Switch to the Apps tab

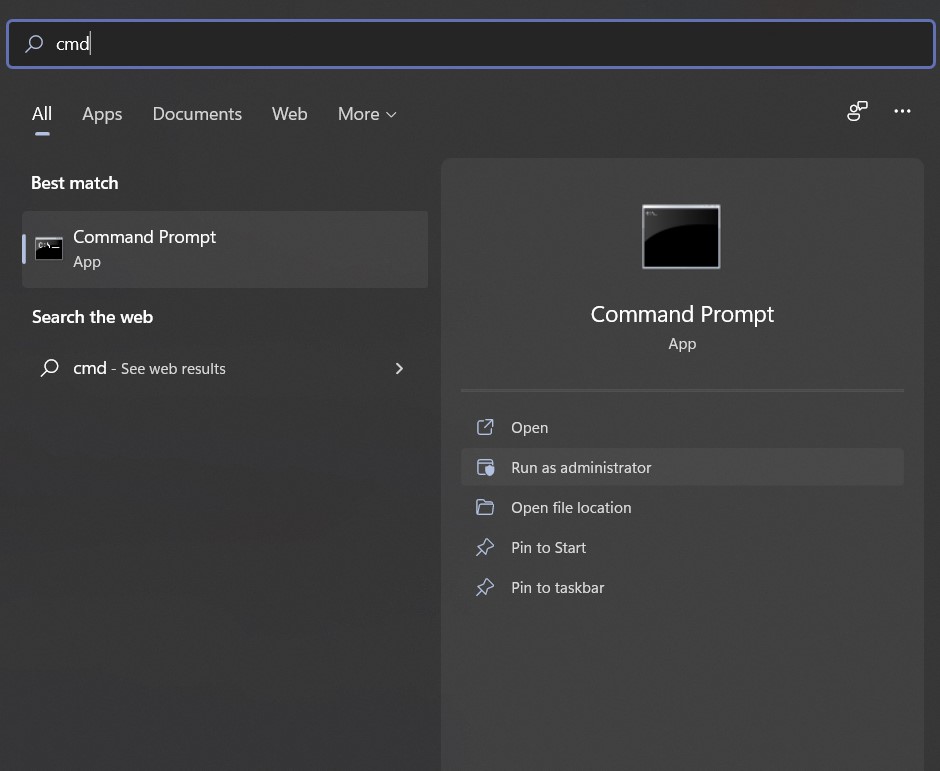[102, 114]
